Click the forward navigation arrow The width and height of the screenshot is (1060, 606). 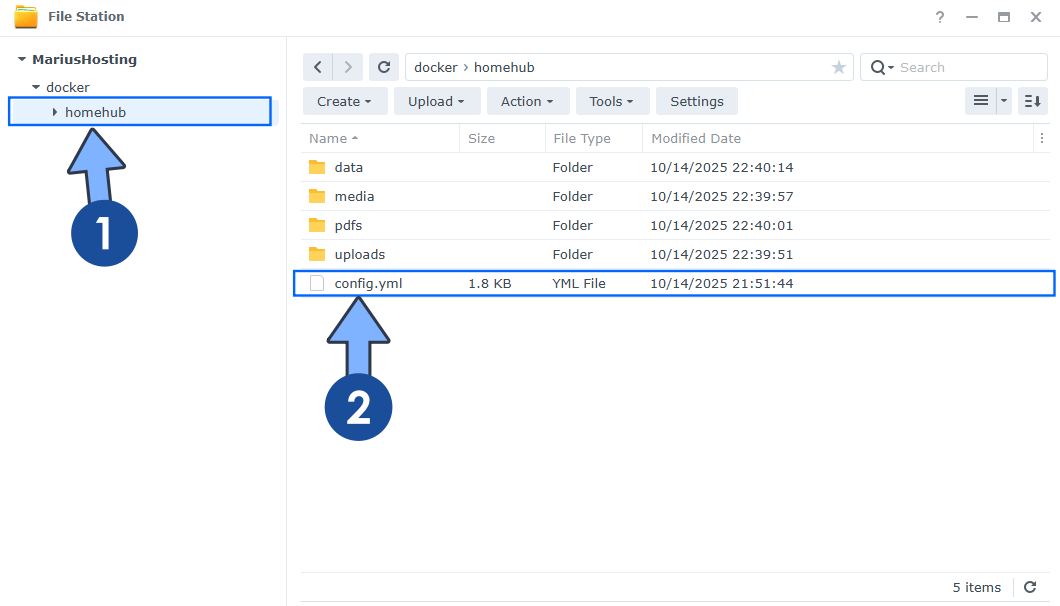[x=347, y=67]
